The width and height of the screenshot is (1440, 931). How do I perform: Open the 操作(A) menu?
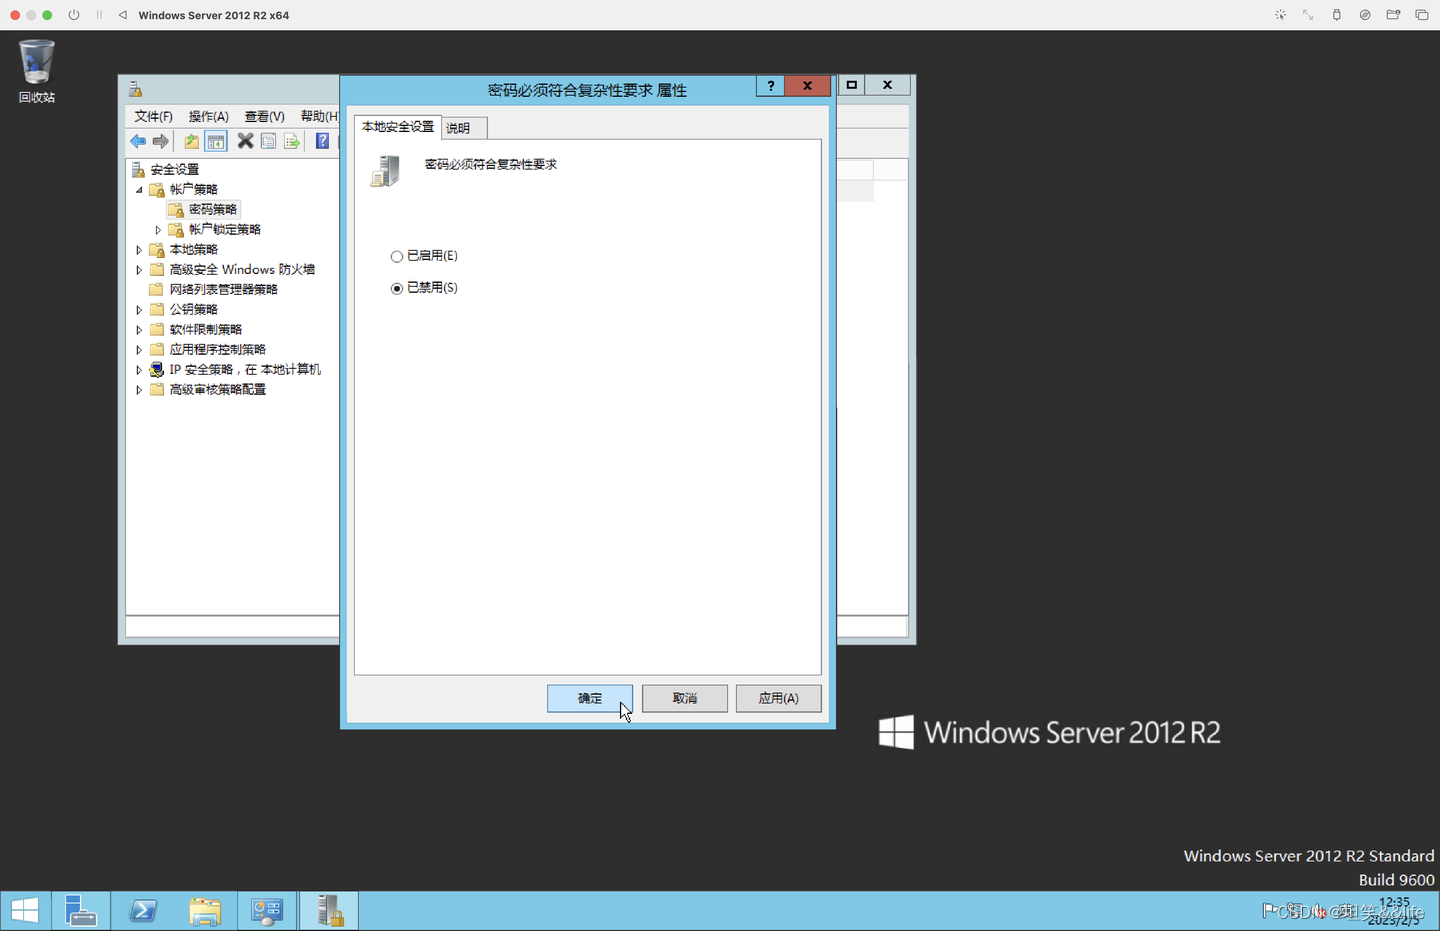point(208,116)
